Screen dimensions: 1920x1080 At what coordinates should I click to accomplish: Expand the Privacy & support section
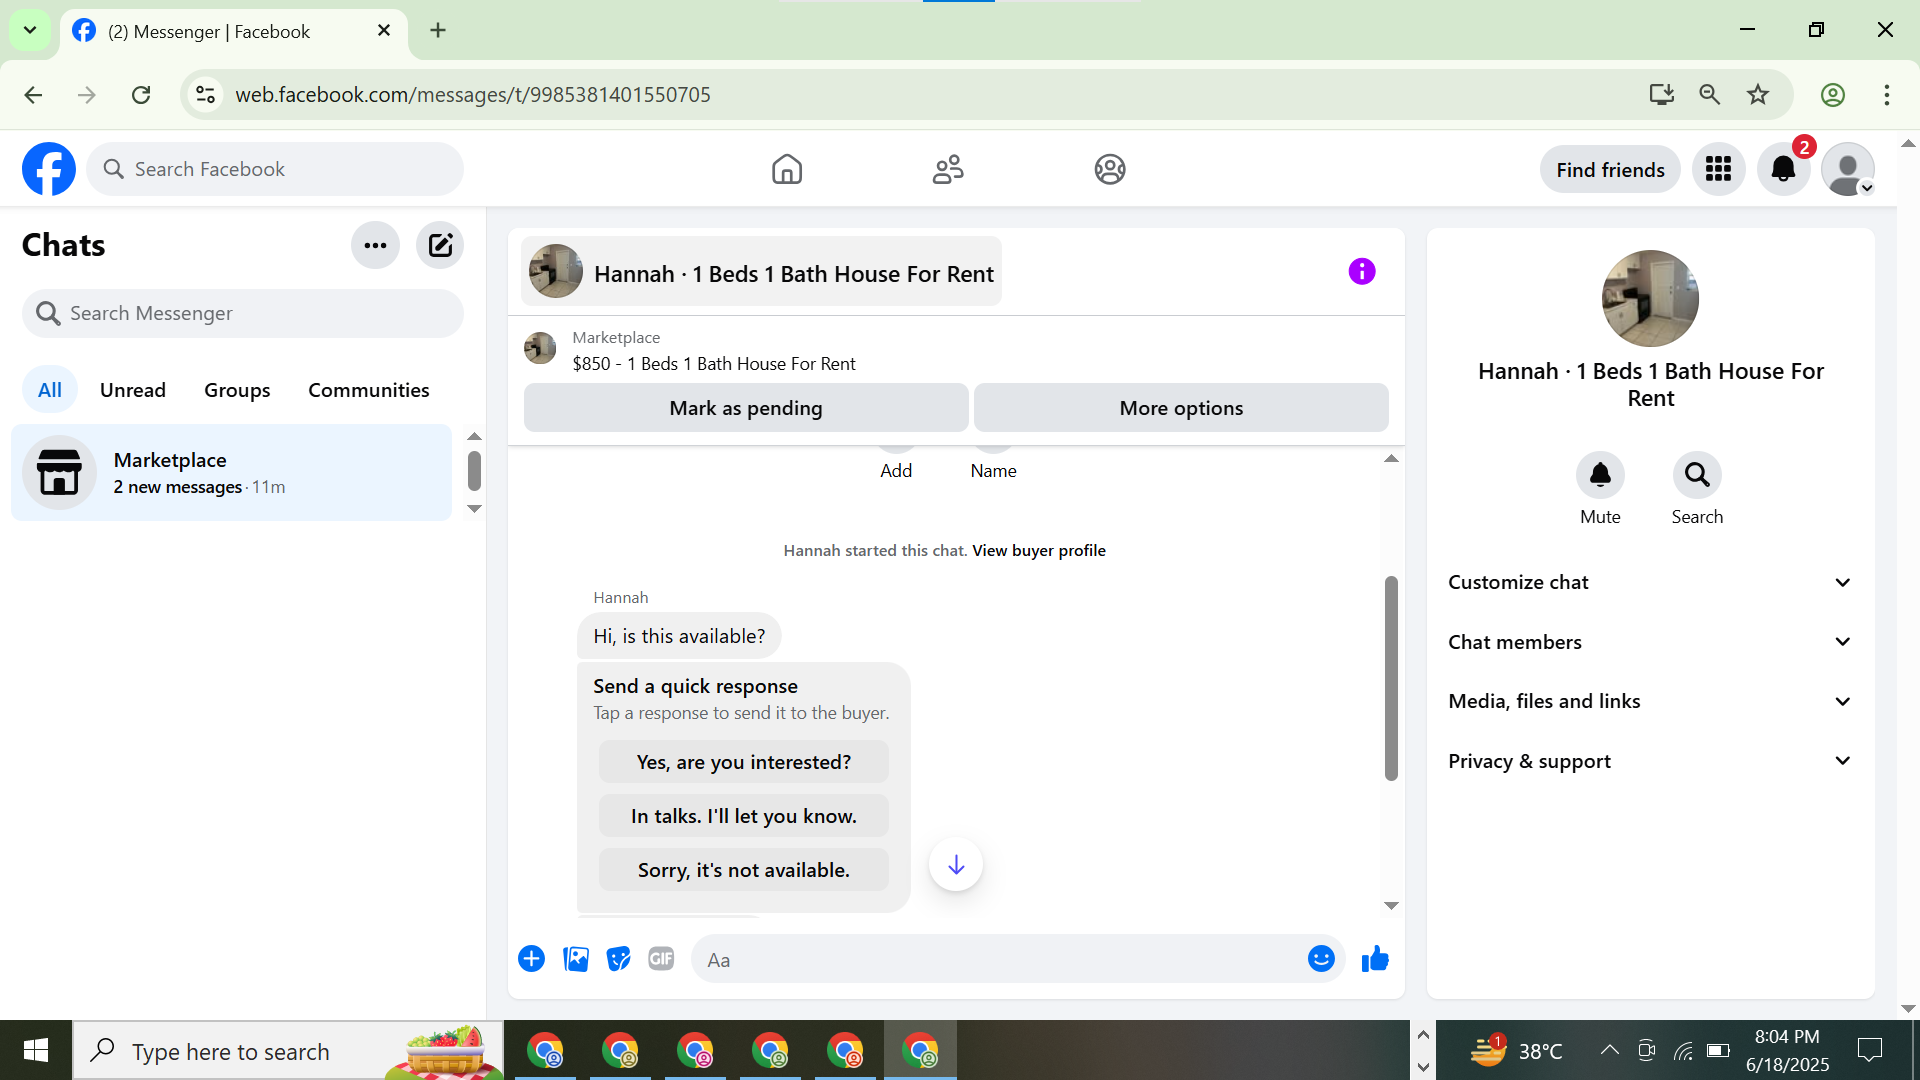click(x=1650, y=761)
